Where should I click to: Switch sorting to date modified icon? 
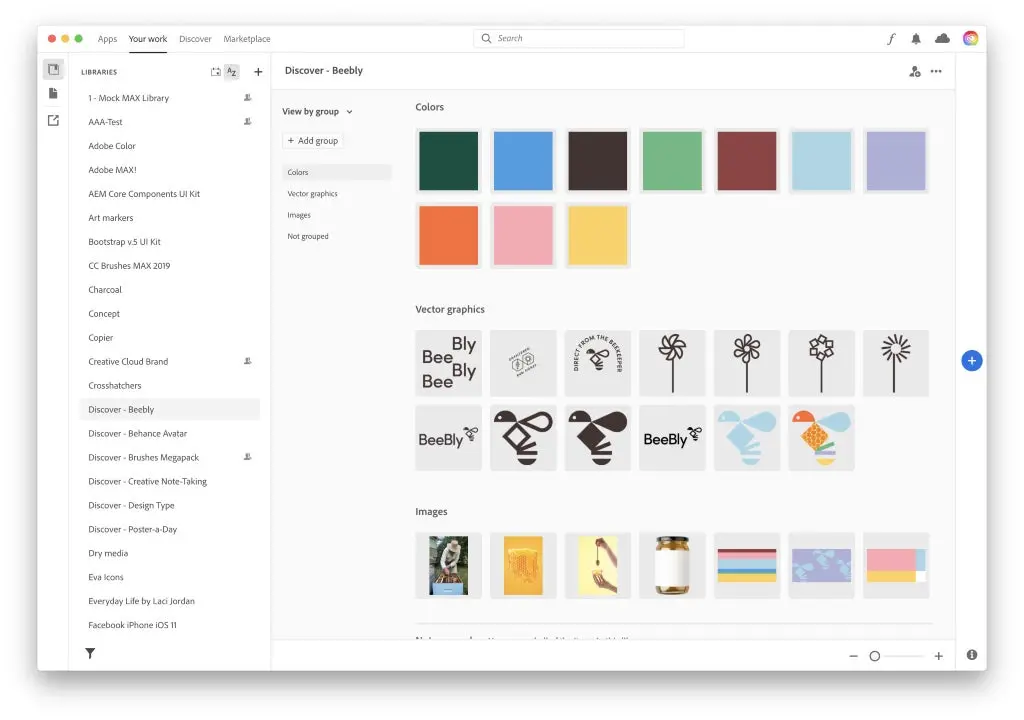214,71
